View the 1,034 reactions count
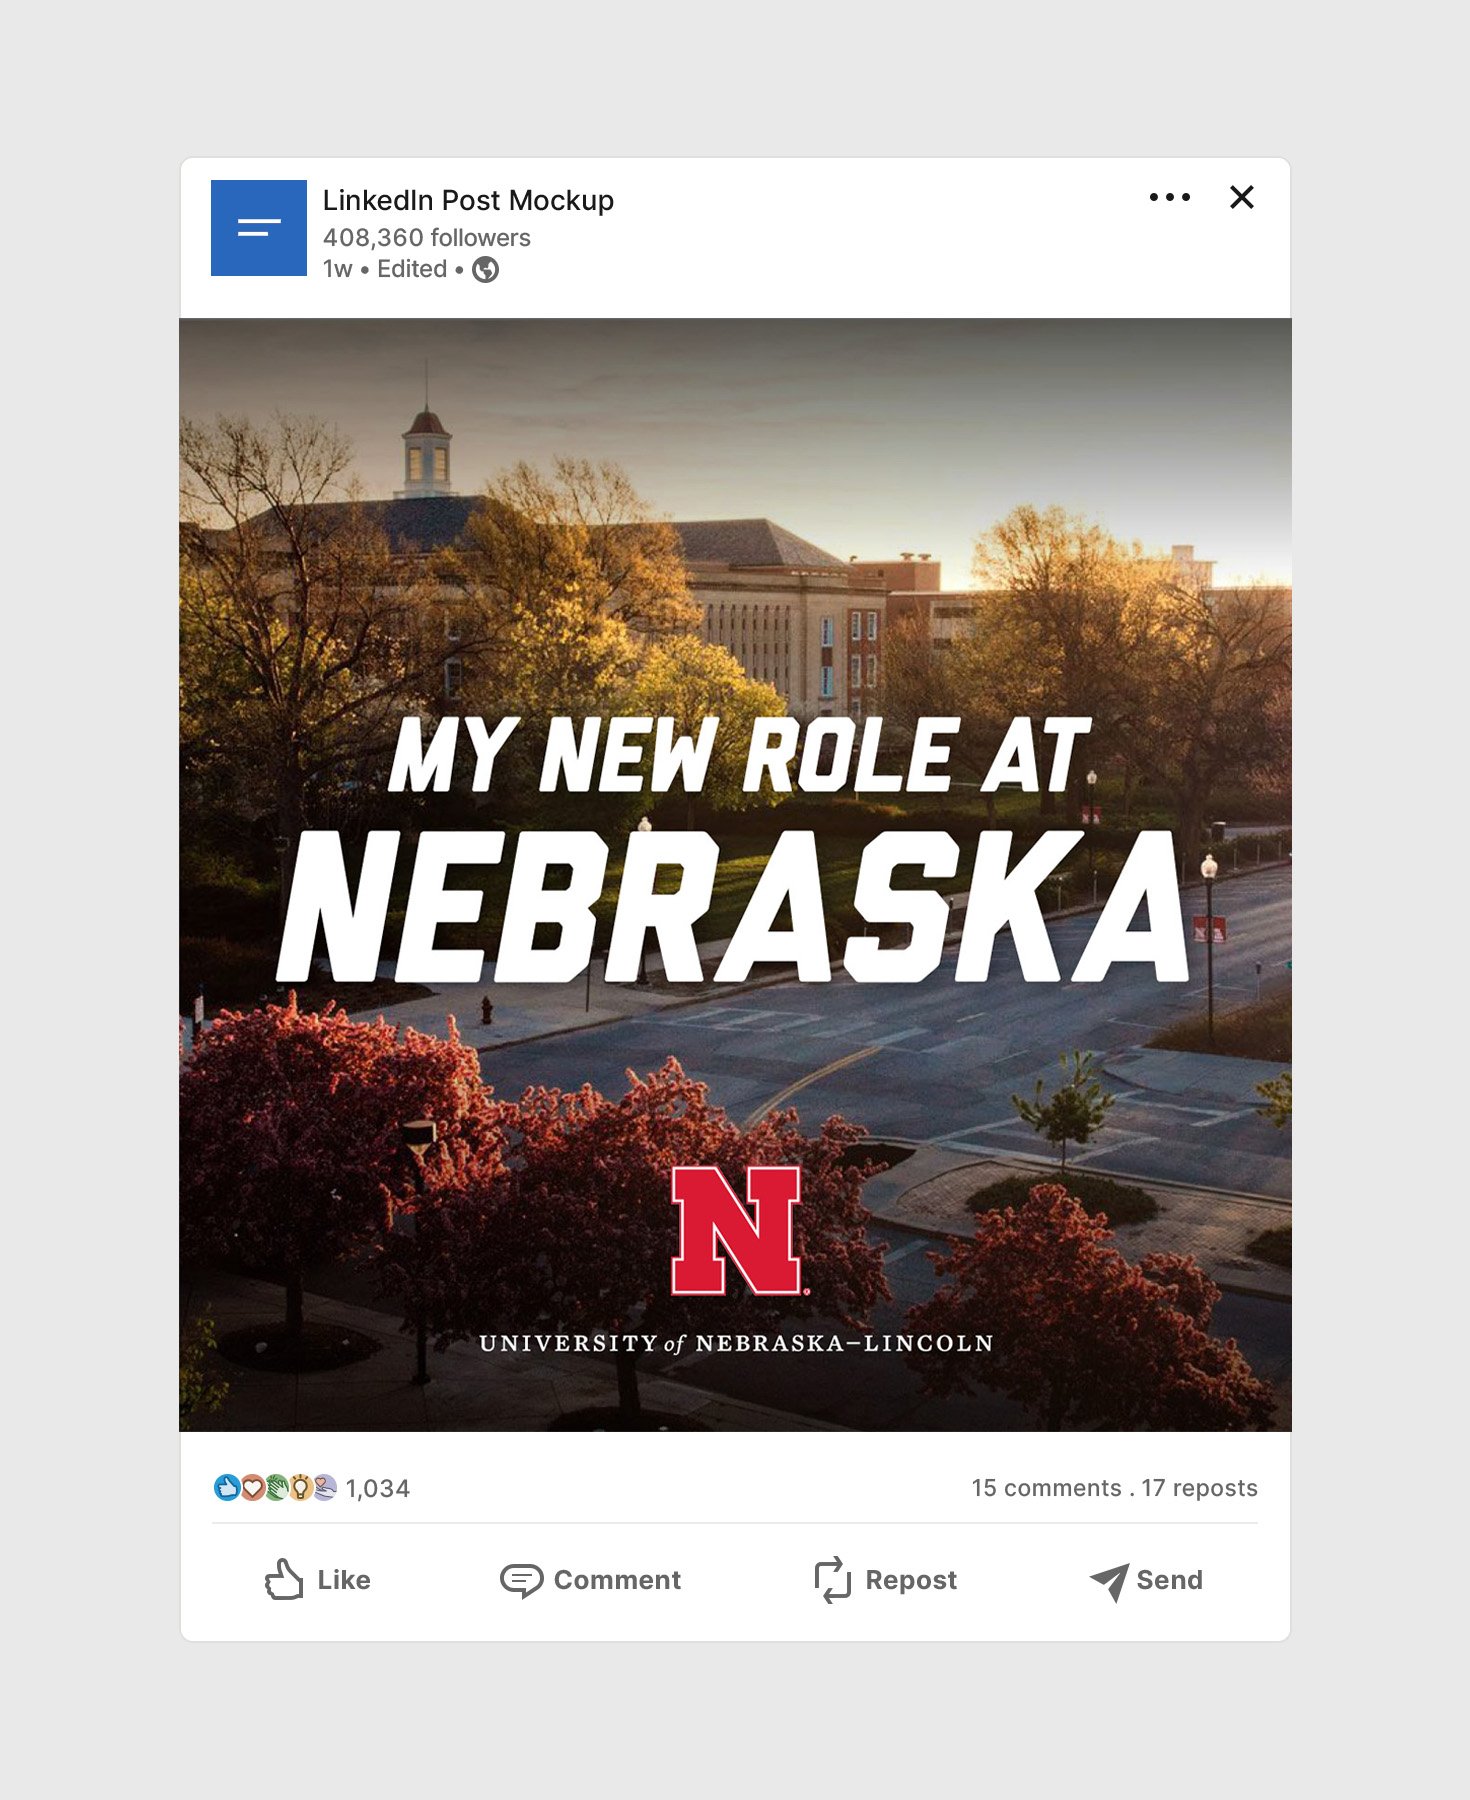Viewport: 1470px width, 1800px height. (378, 1489)
